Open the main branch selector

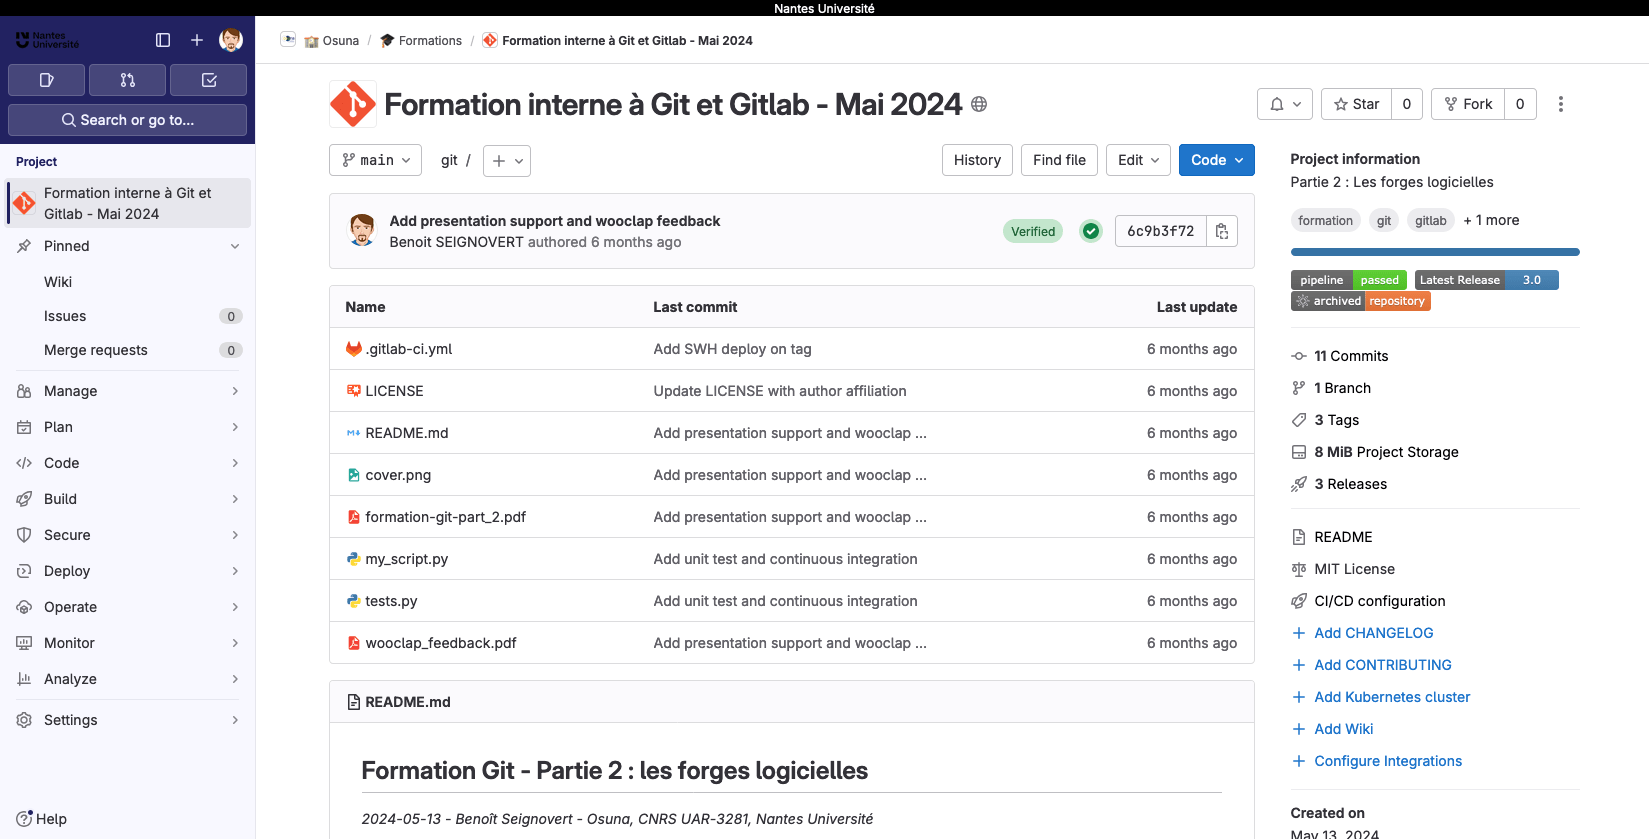(x=375, y=160)
